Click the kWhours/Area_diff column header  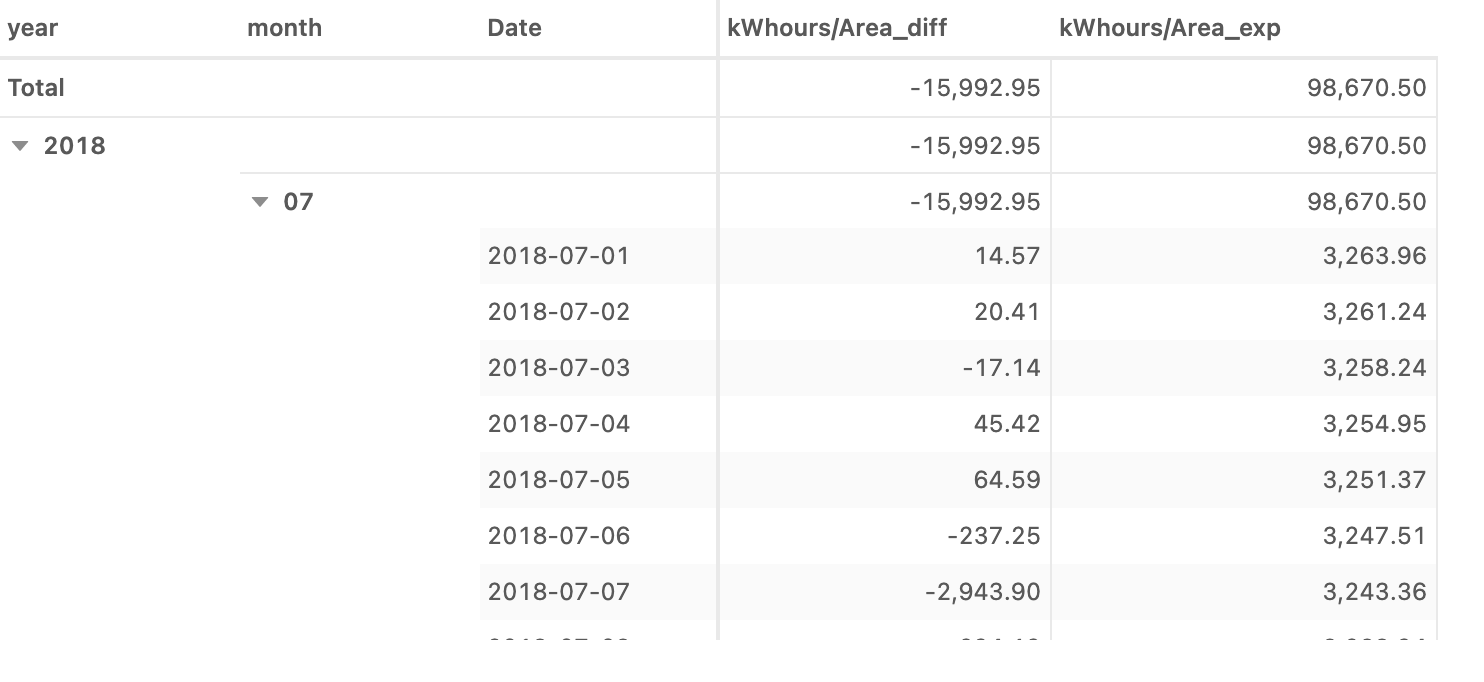837,28
